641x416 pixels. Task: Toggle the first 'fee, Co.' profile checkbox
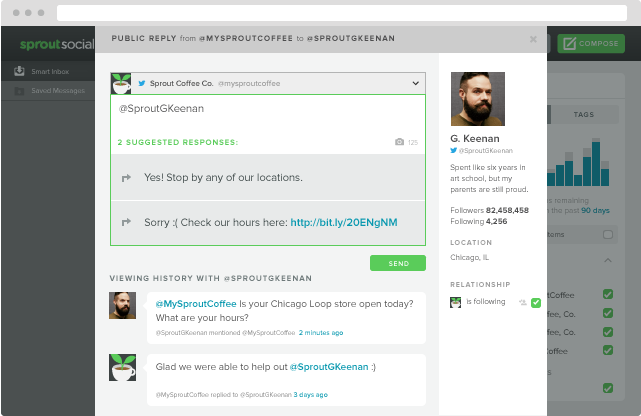pyautogui.click(x=608, y=313)
